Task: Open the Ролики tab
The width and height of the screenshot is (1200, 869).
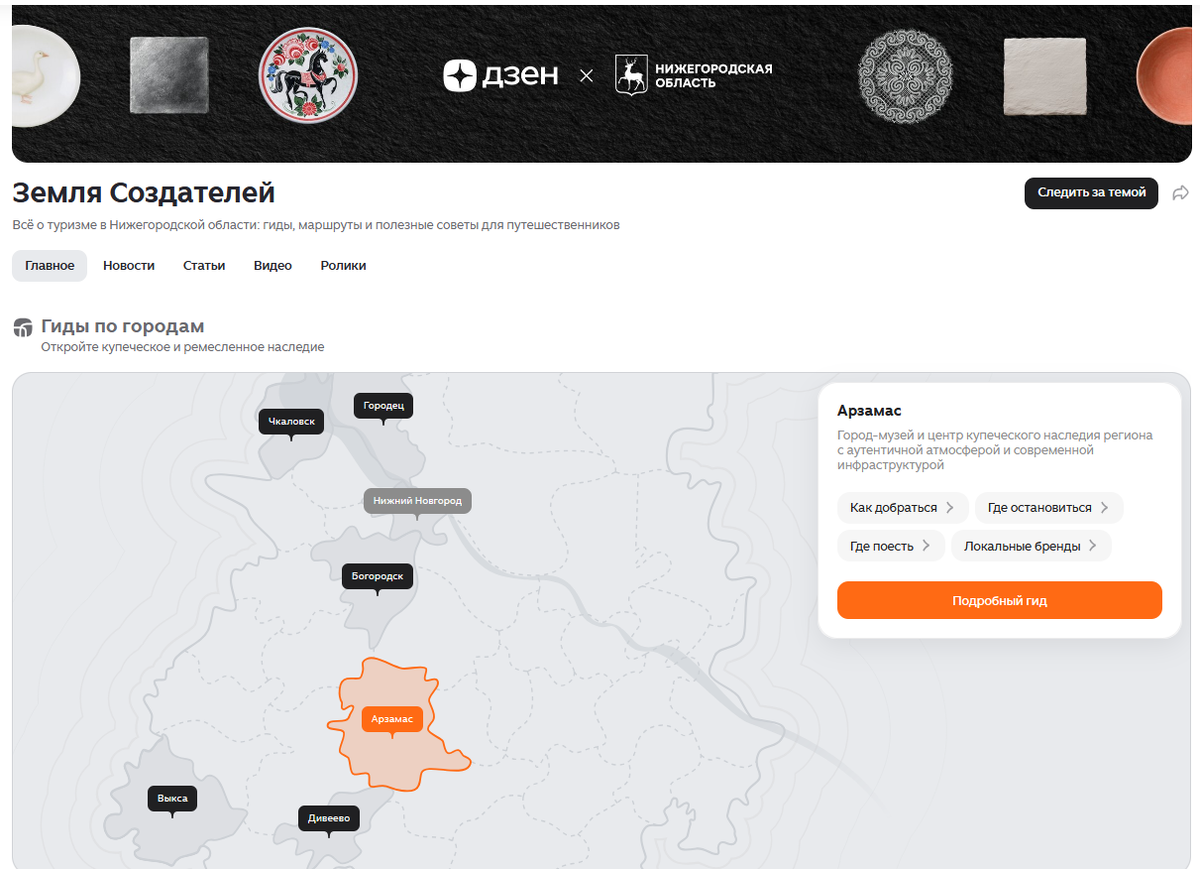Action: (x=343, y=266)
